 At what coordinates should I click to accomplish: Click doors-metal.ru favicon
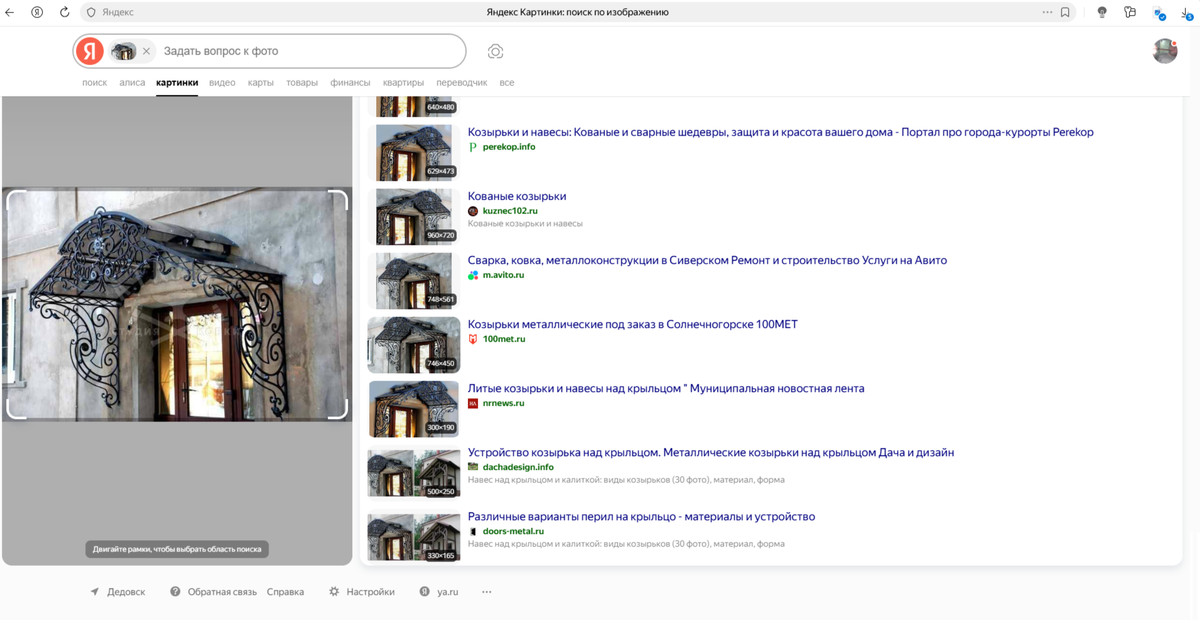pyautogui.click(x=473, y=531)
